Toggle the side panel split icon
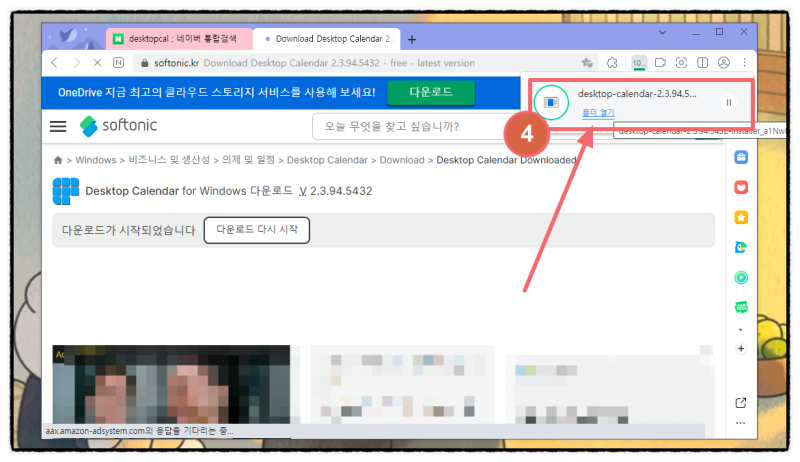Image resolution: width=800 pixels, height=462 pixels. coord(703,63)
